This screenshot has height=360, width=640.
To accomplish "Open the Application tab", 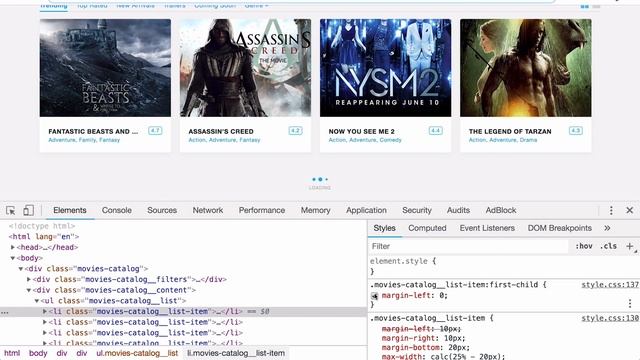I will click(366, 210).
